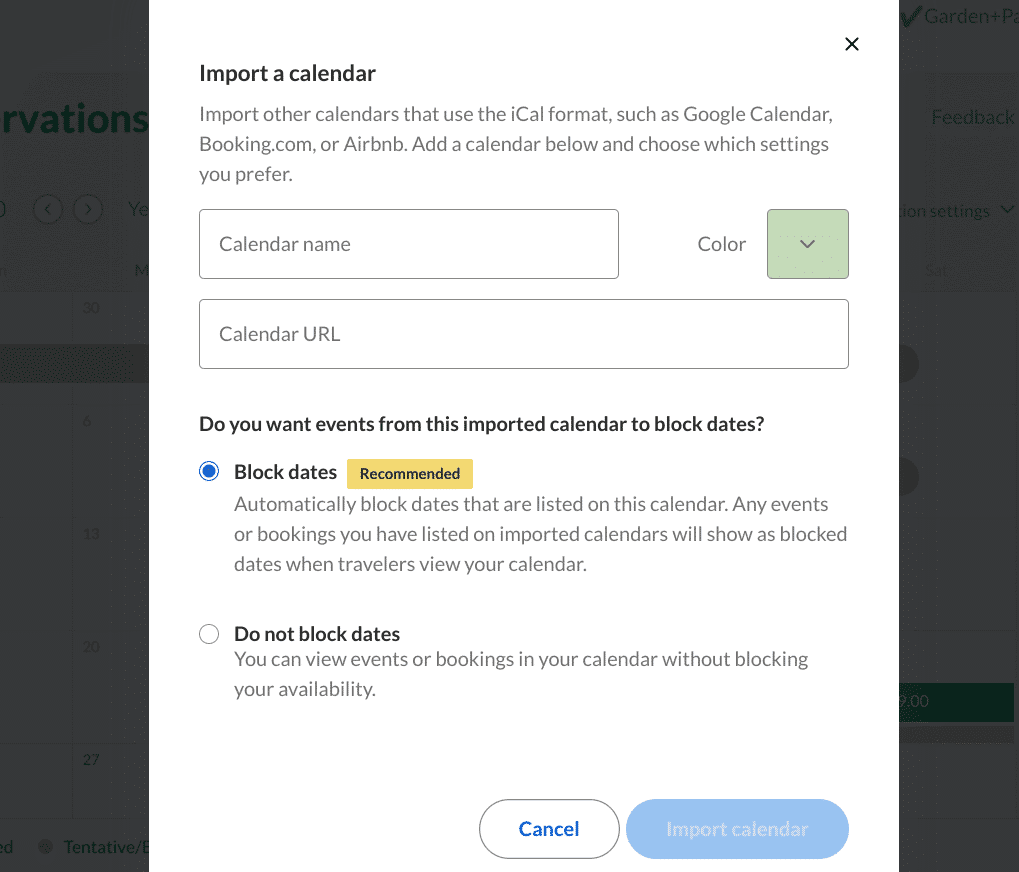Click the Import calendar button
The image size is (1019, 872).
tap(737, 828)
